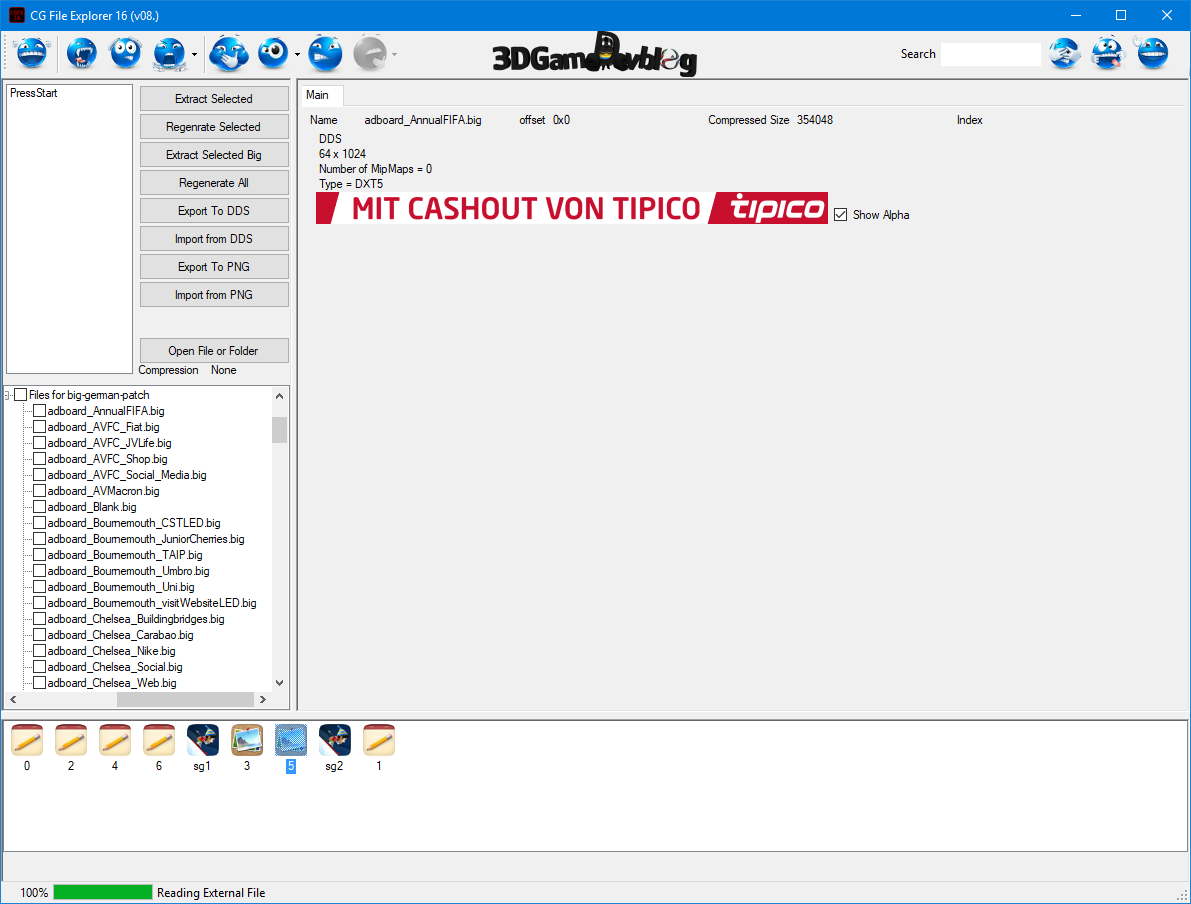This screenshot has width=1191, height=904.
Task: Click Regenrate Selected button
Action: (214, 127)
